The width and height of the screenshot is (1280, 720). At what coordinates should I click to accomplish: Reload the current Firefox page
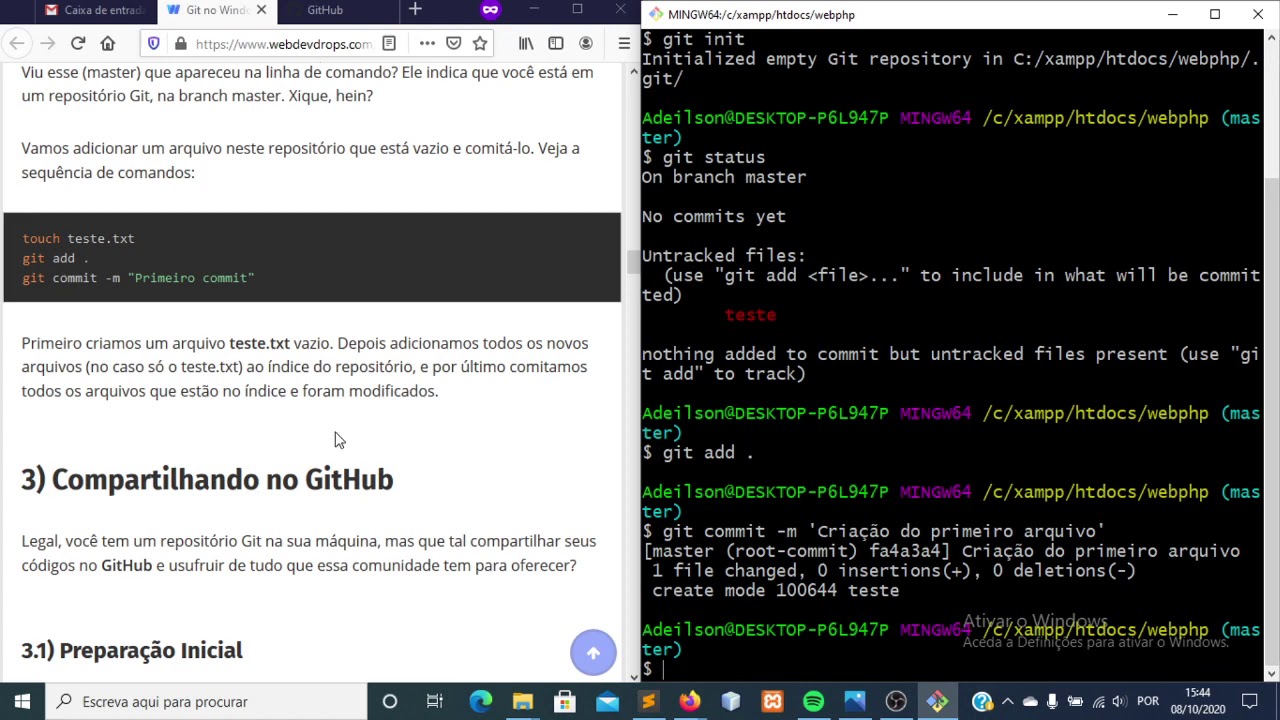click(x=78, y=43)
